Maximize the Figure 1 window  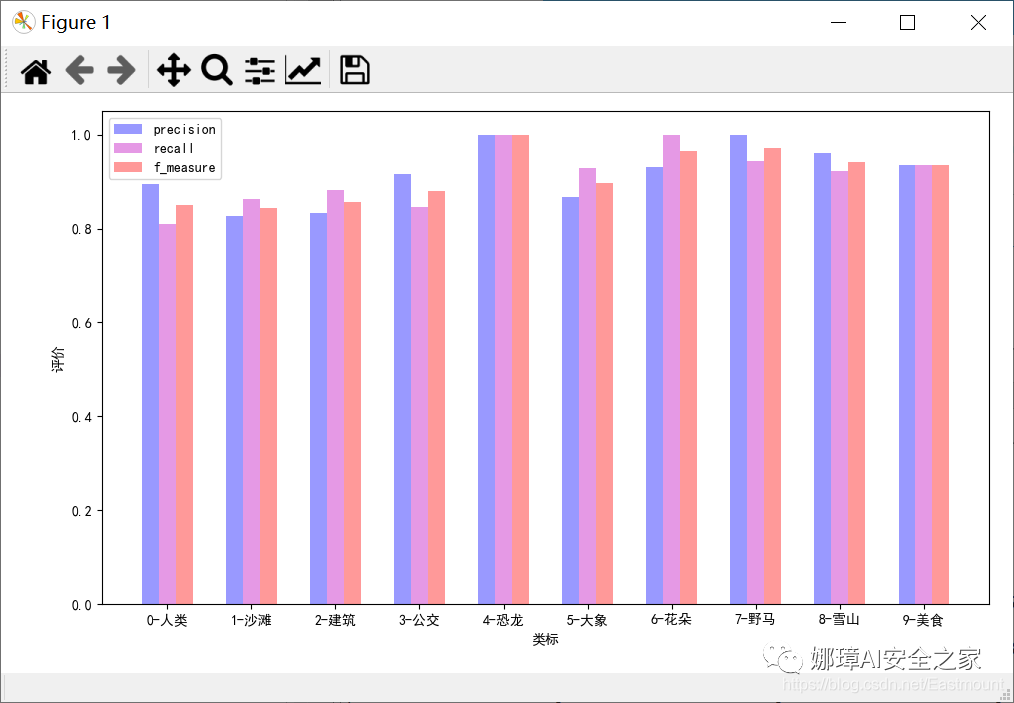coord(907,23)
